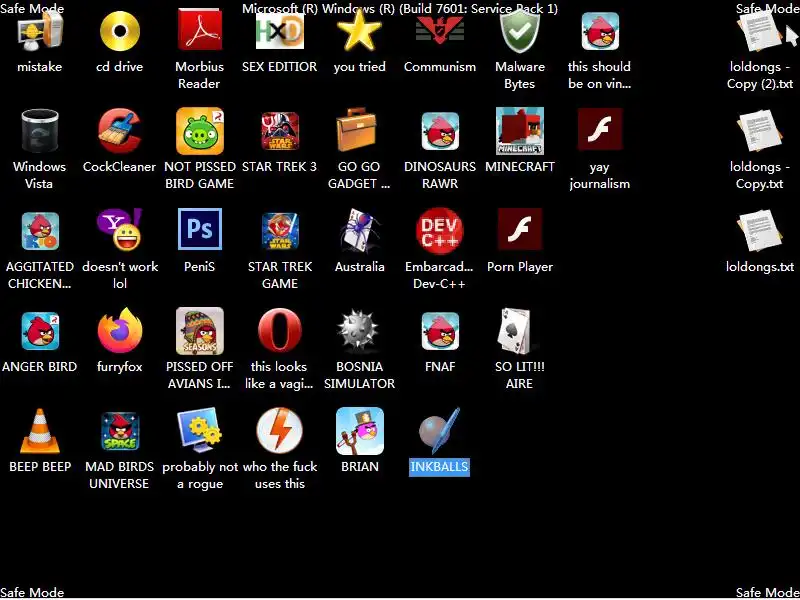Launch the 'Morbius Reader' PDF icon

199,31
